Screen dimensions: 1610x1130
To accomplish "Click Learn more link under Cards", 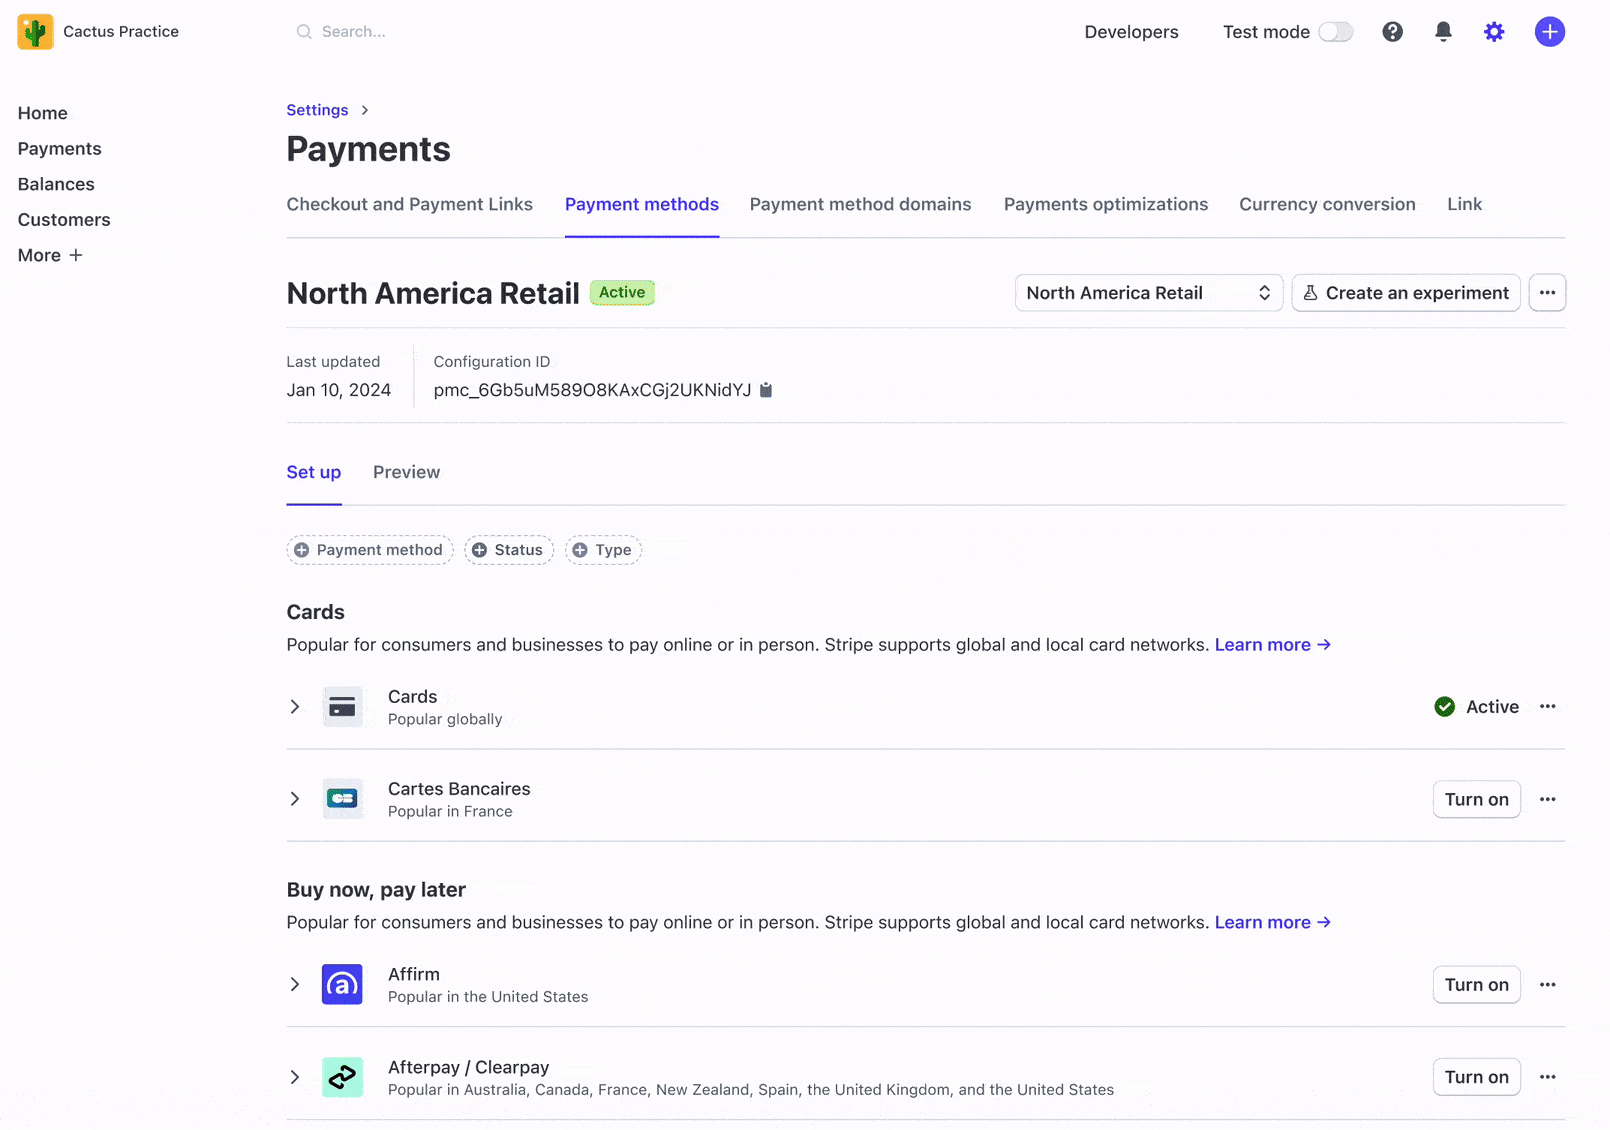I will point(1272,645).
